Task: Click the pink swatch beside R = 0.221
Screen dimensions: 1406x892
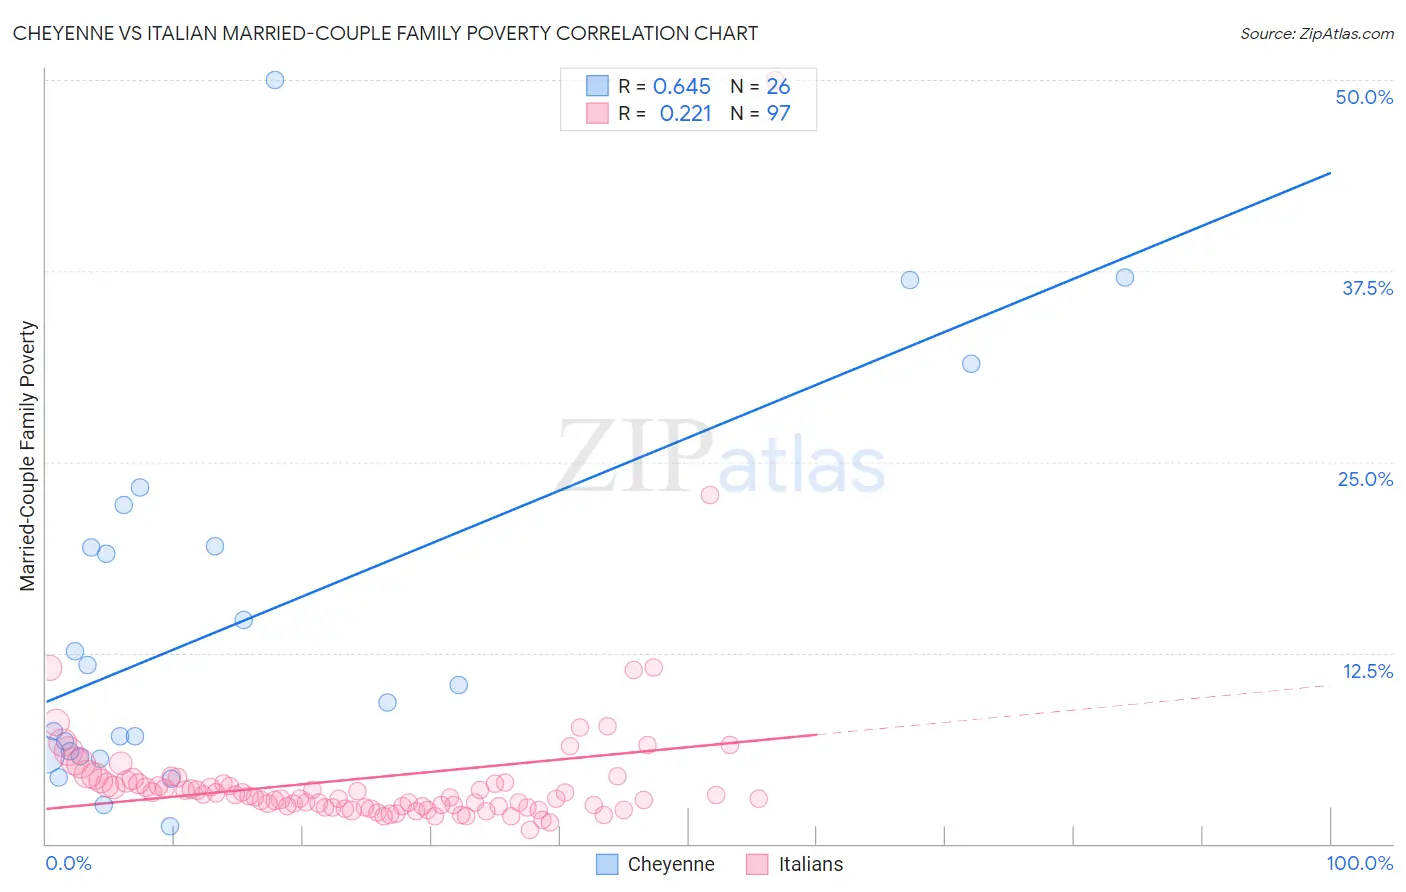Action: pos(597,113)
